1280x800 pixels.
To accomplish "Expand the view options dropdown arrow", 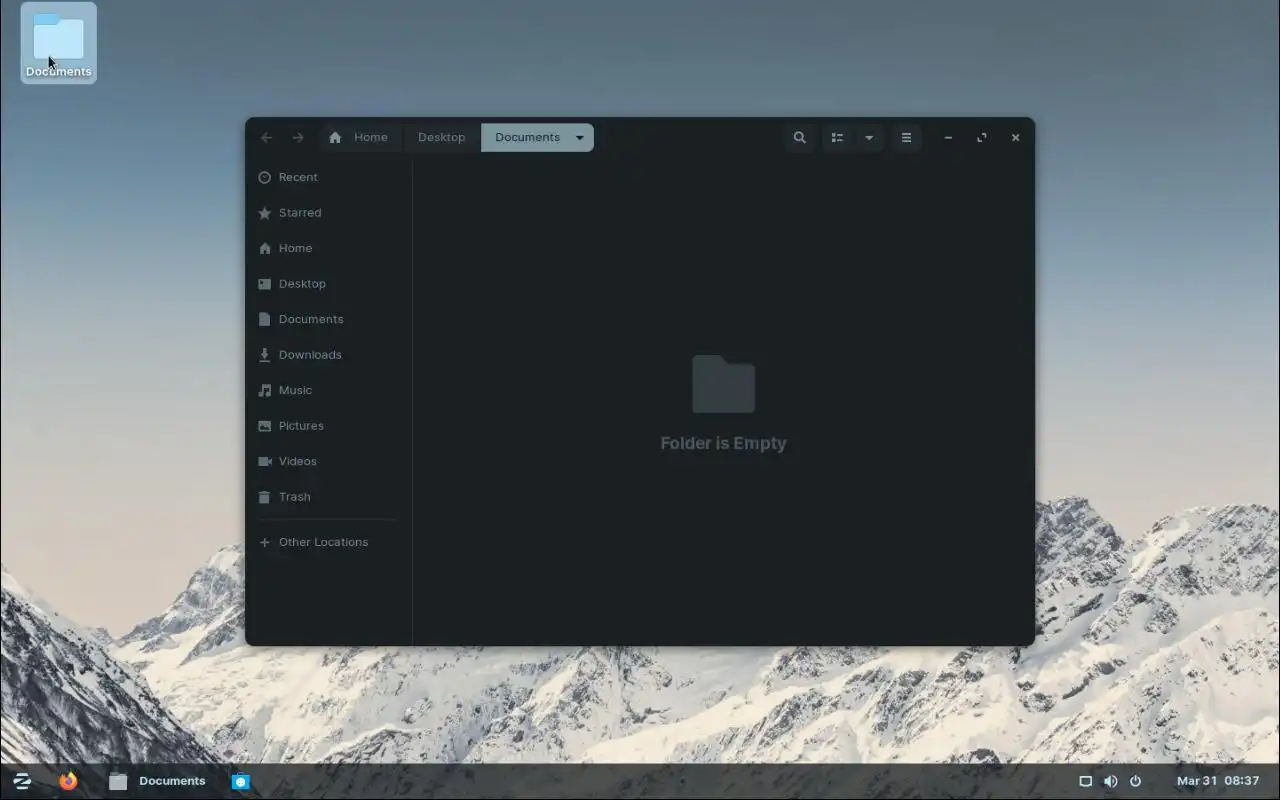I will click(x=869, y=138).
